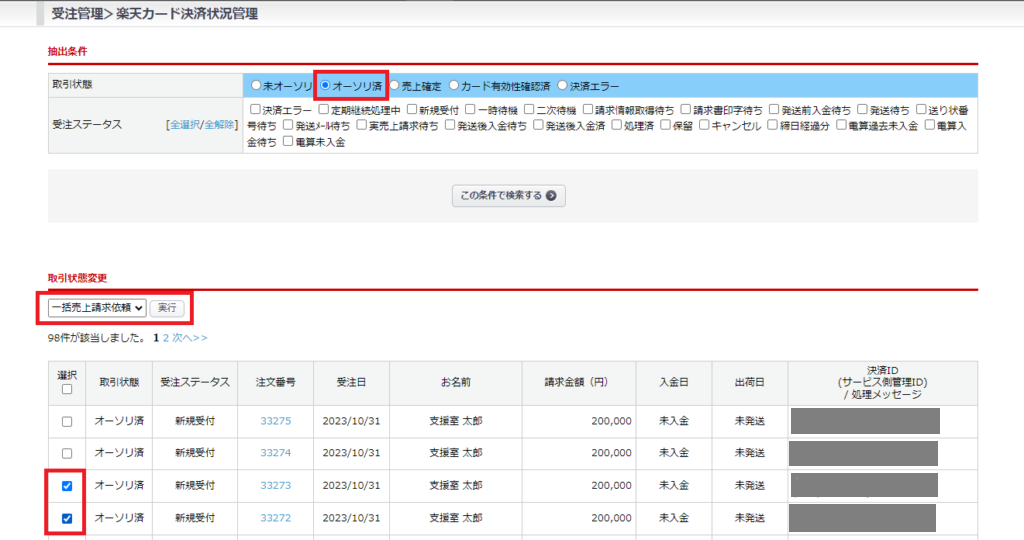Click the 全選択 select-all link
The width and height of the screenshot is (1024, 540).
pyautogui.click(x=184, y=125)
